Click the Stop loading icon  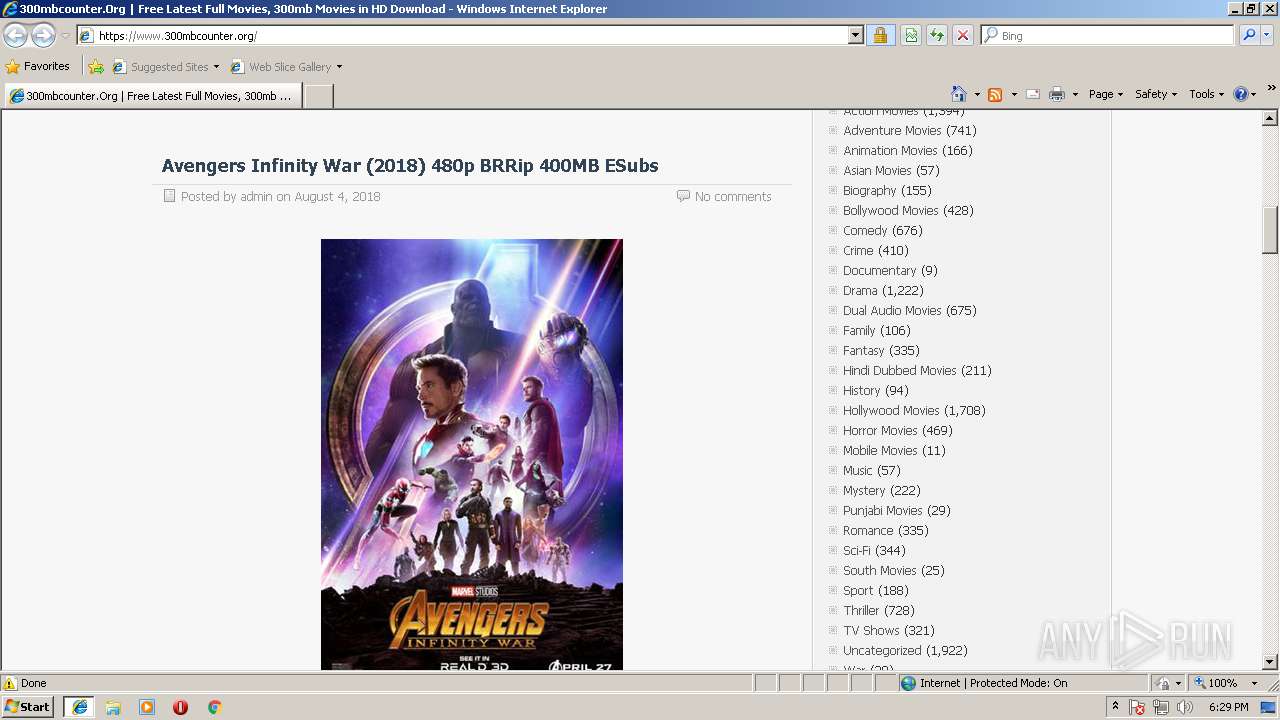point(962,36)
